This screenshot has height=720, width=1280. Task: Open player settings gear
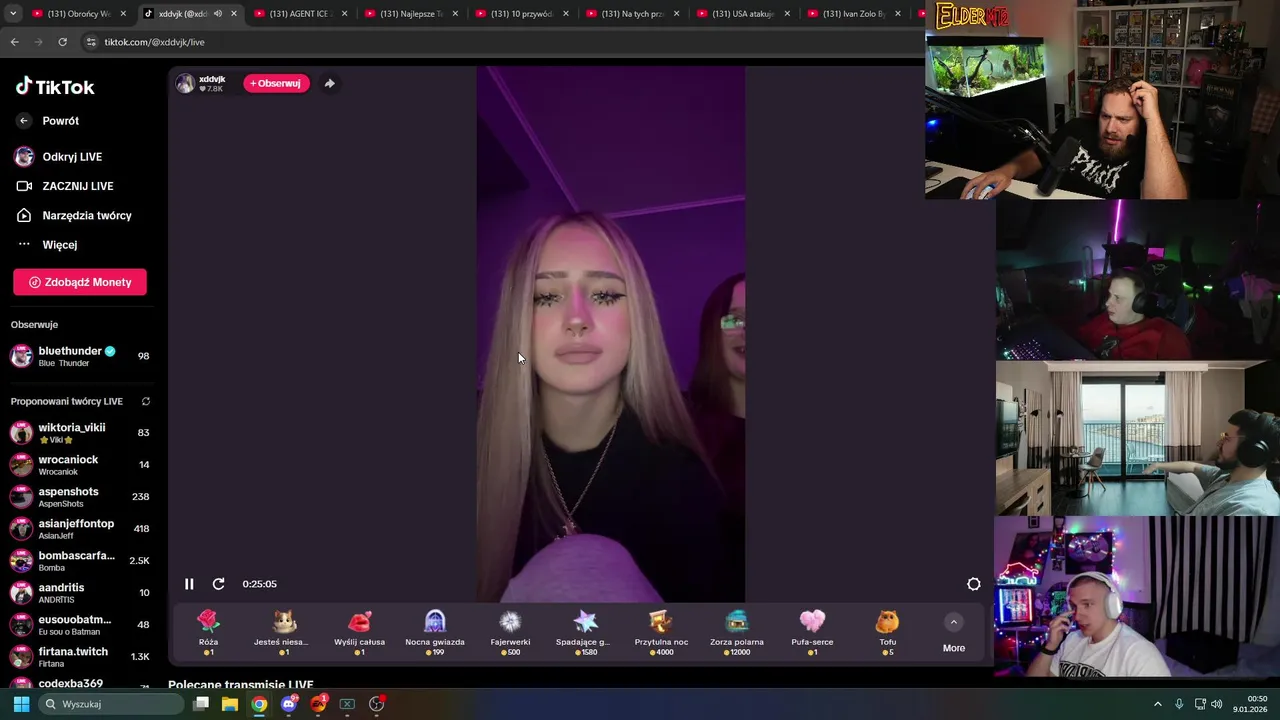click(974, 584)
